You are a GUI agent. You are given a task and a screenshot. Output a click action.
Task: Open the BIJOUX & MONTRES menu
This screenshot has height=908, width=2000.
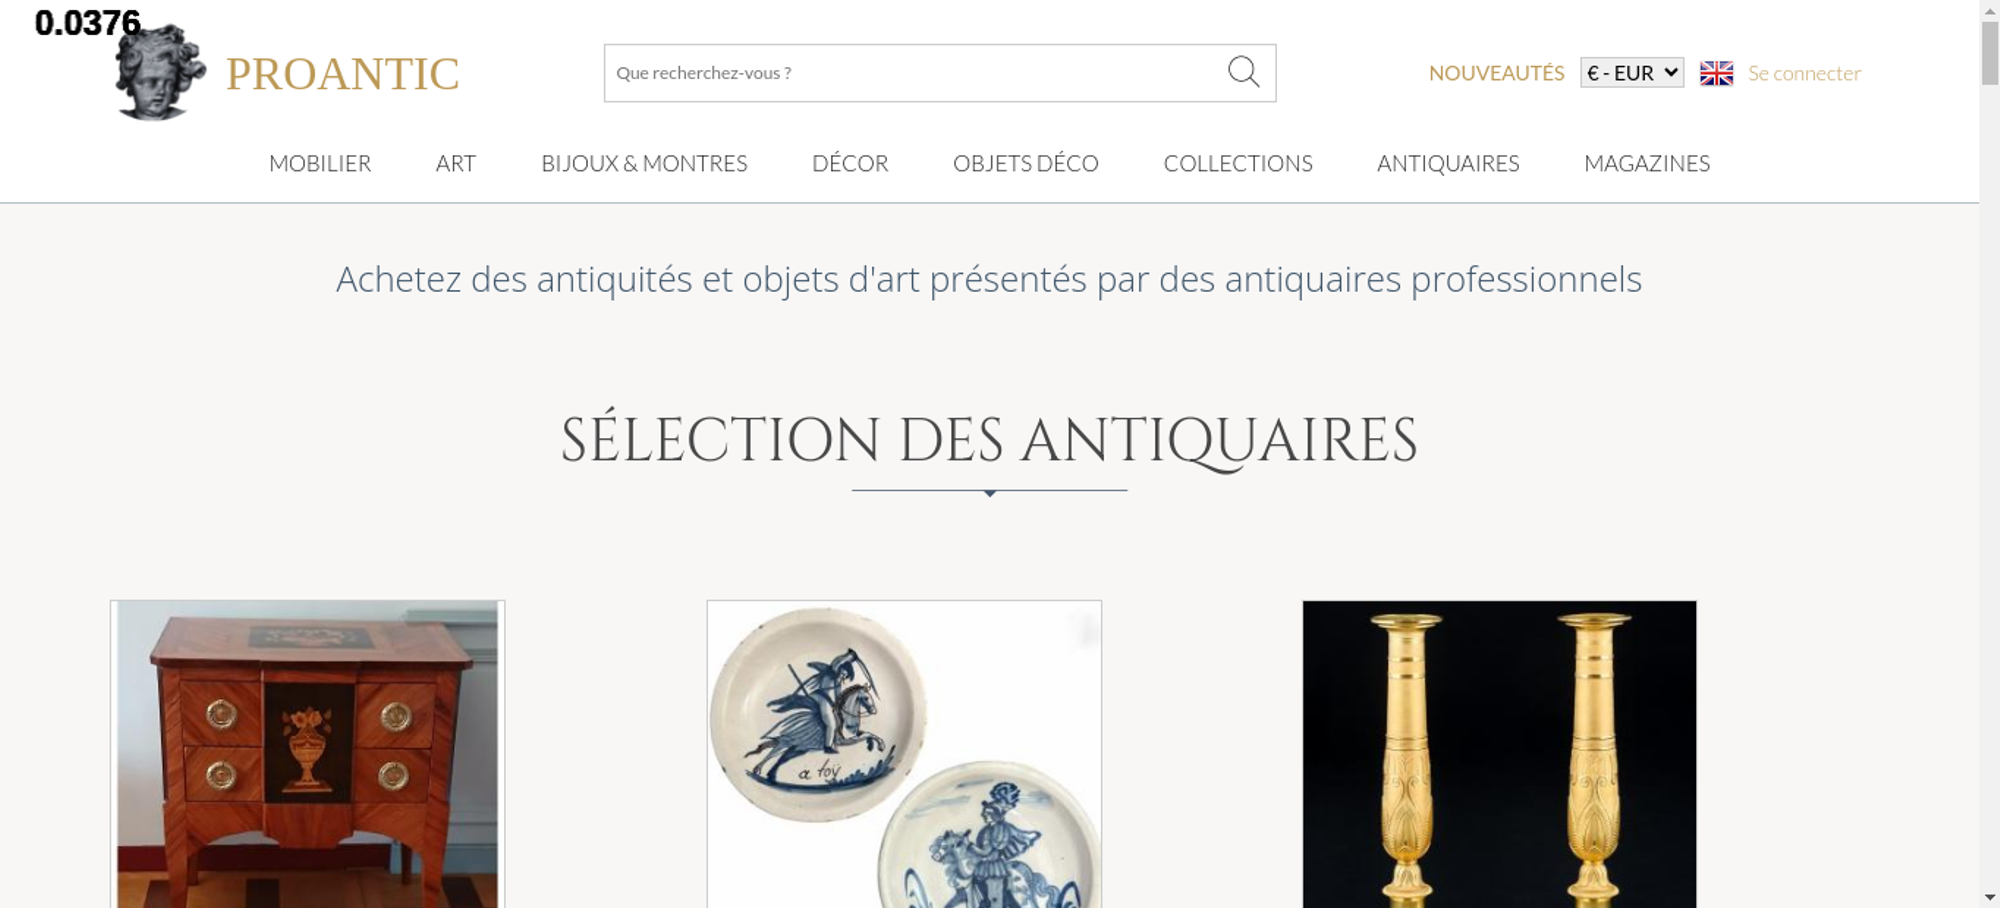click(644, 163)
